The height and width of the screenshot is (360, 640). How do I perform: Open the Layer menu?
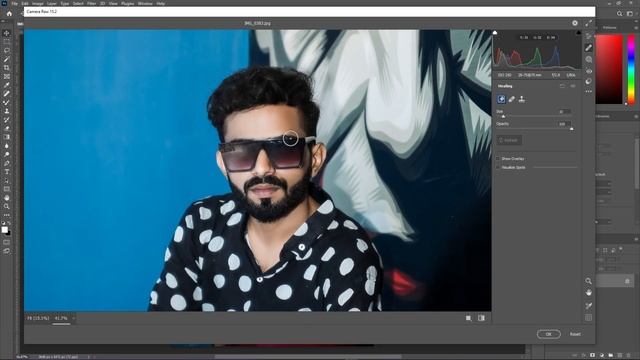pos(52,3)
